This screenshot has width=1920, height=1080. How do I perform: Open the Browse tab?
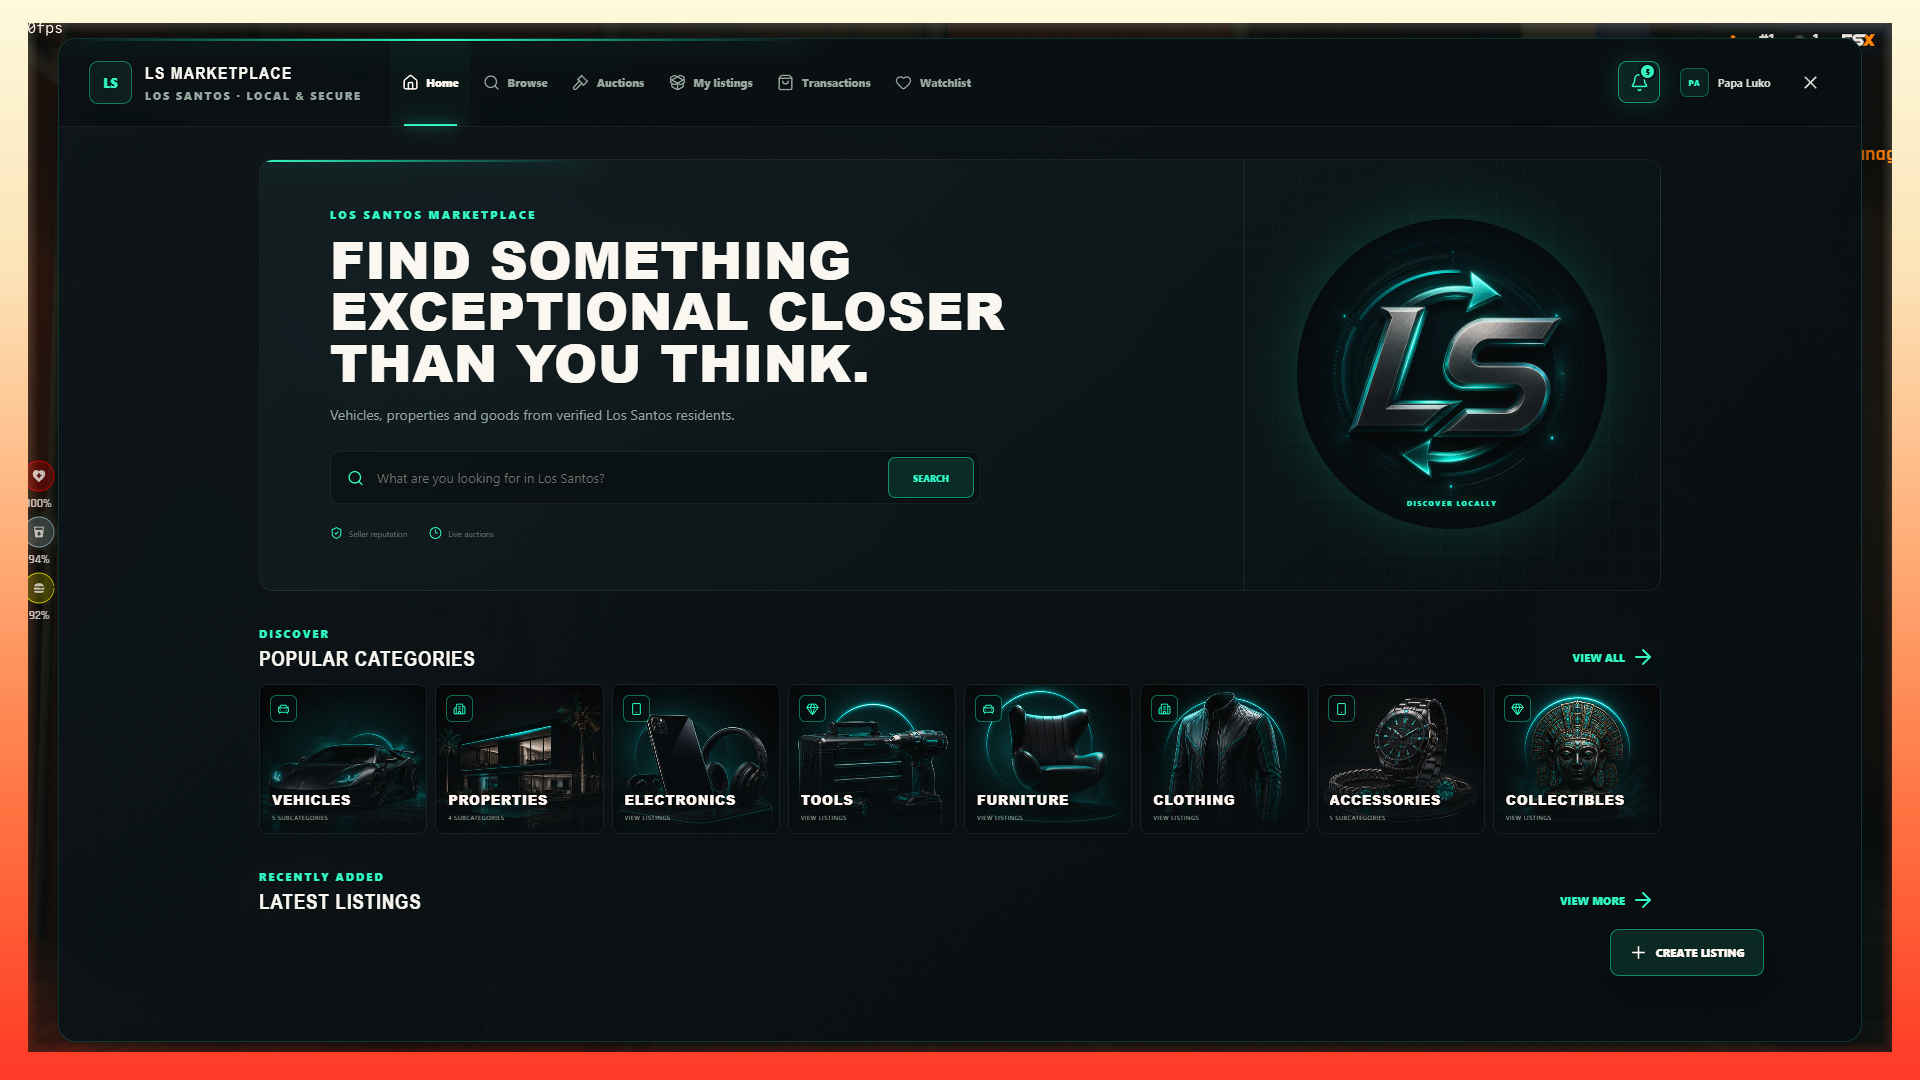[516, 83]
